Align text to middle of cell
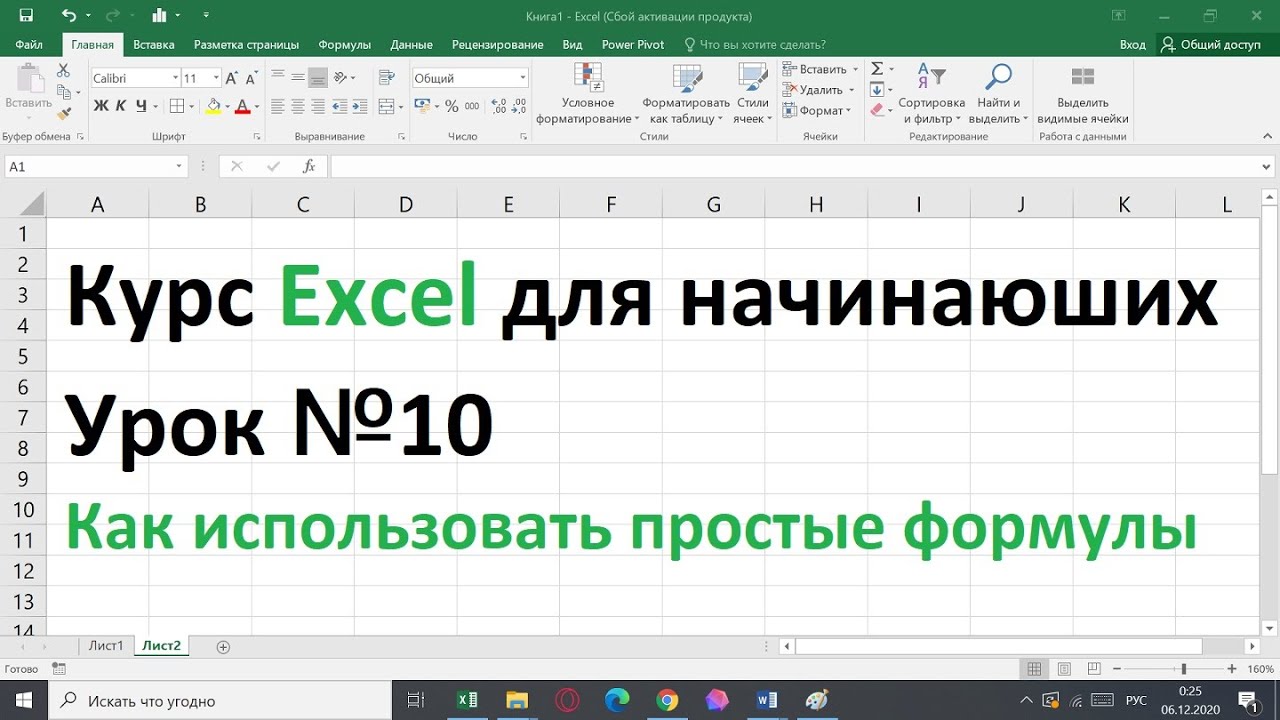Image resolution: width=1280 pixels, height=720 pixels. 298,77
